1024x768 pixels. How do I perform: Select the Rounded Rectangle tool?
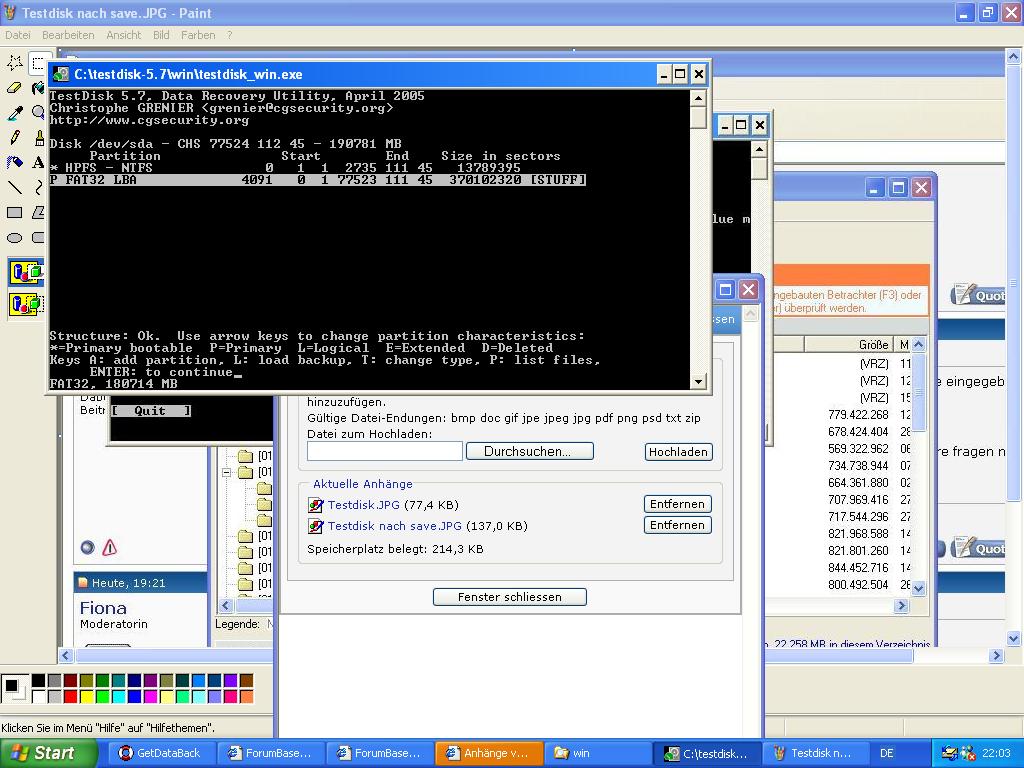(38, 237)
